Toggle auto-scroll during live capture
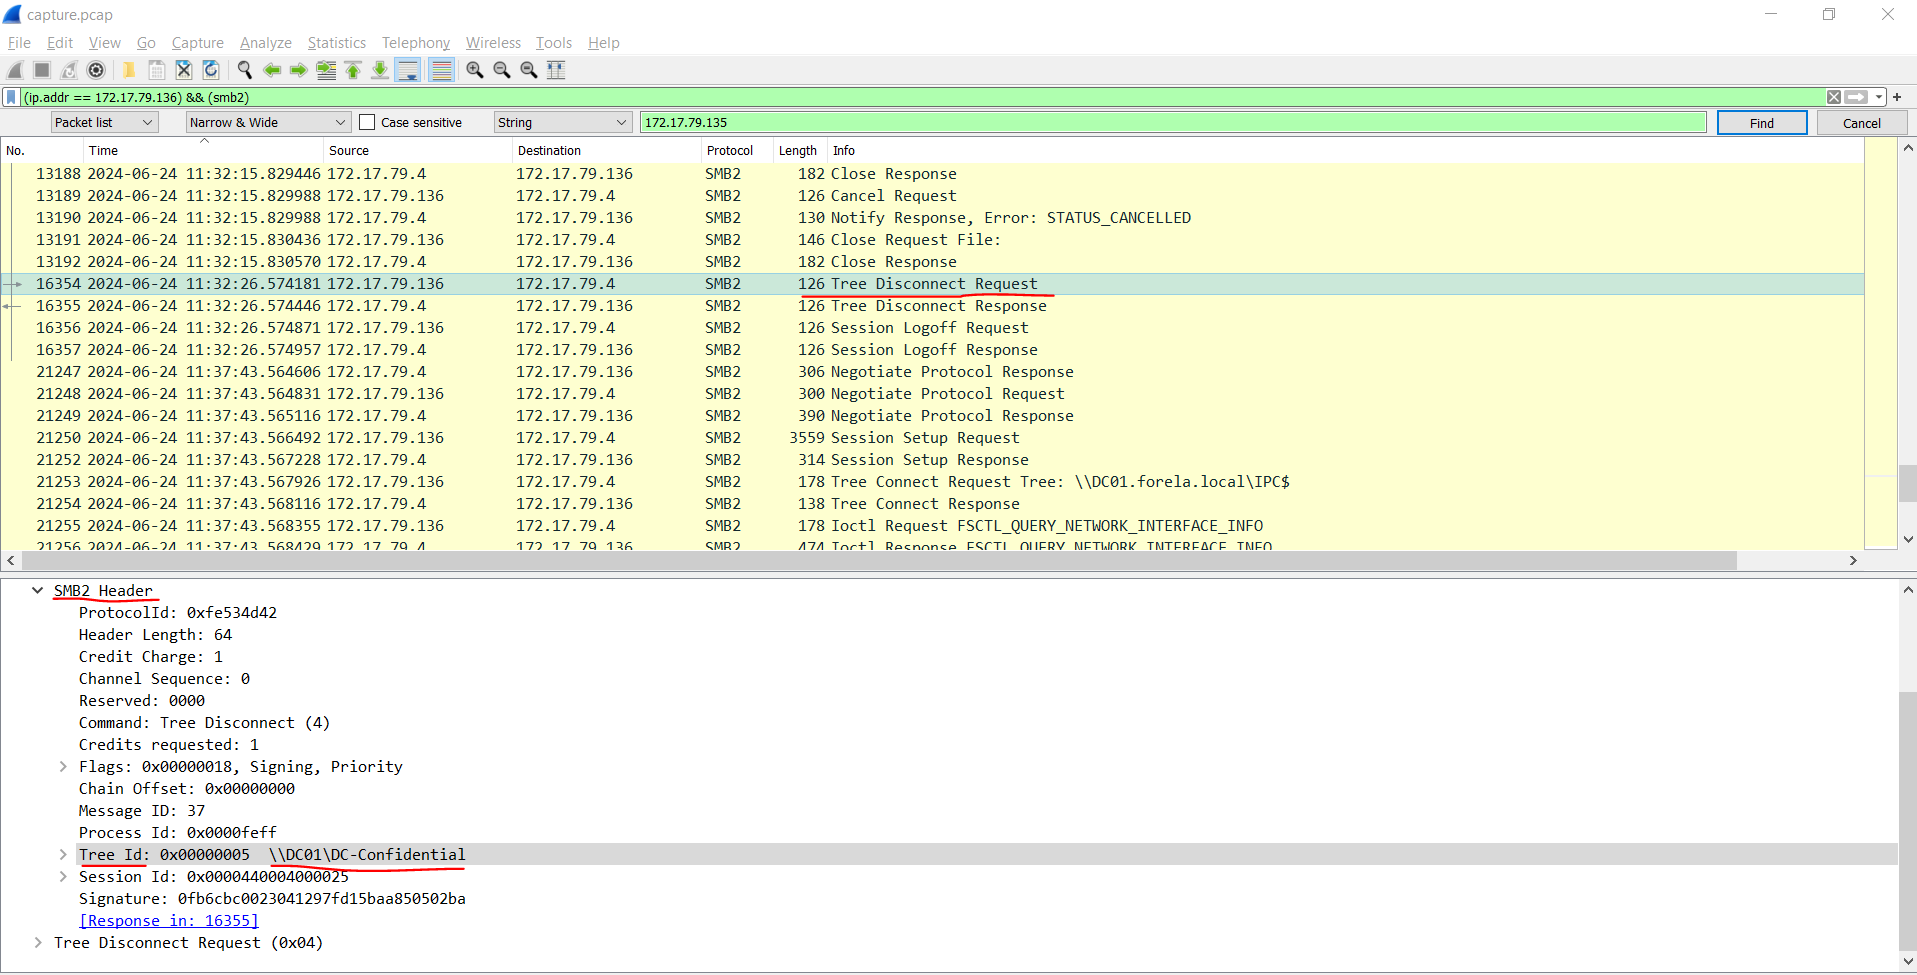 [408, 70]
